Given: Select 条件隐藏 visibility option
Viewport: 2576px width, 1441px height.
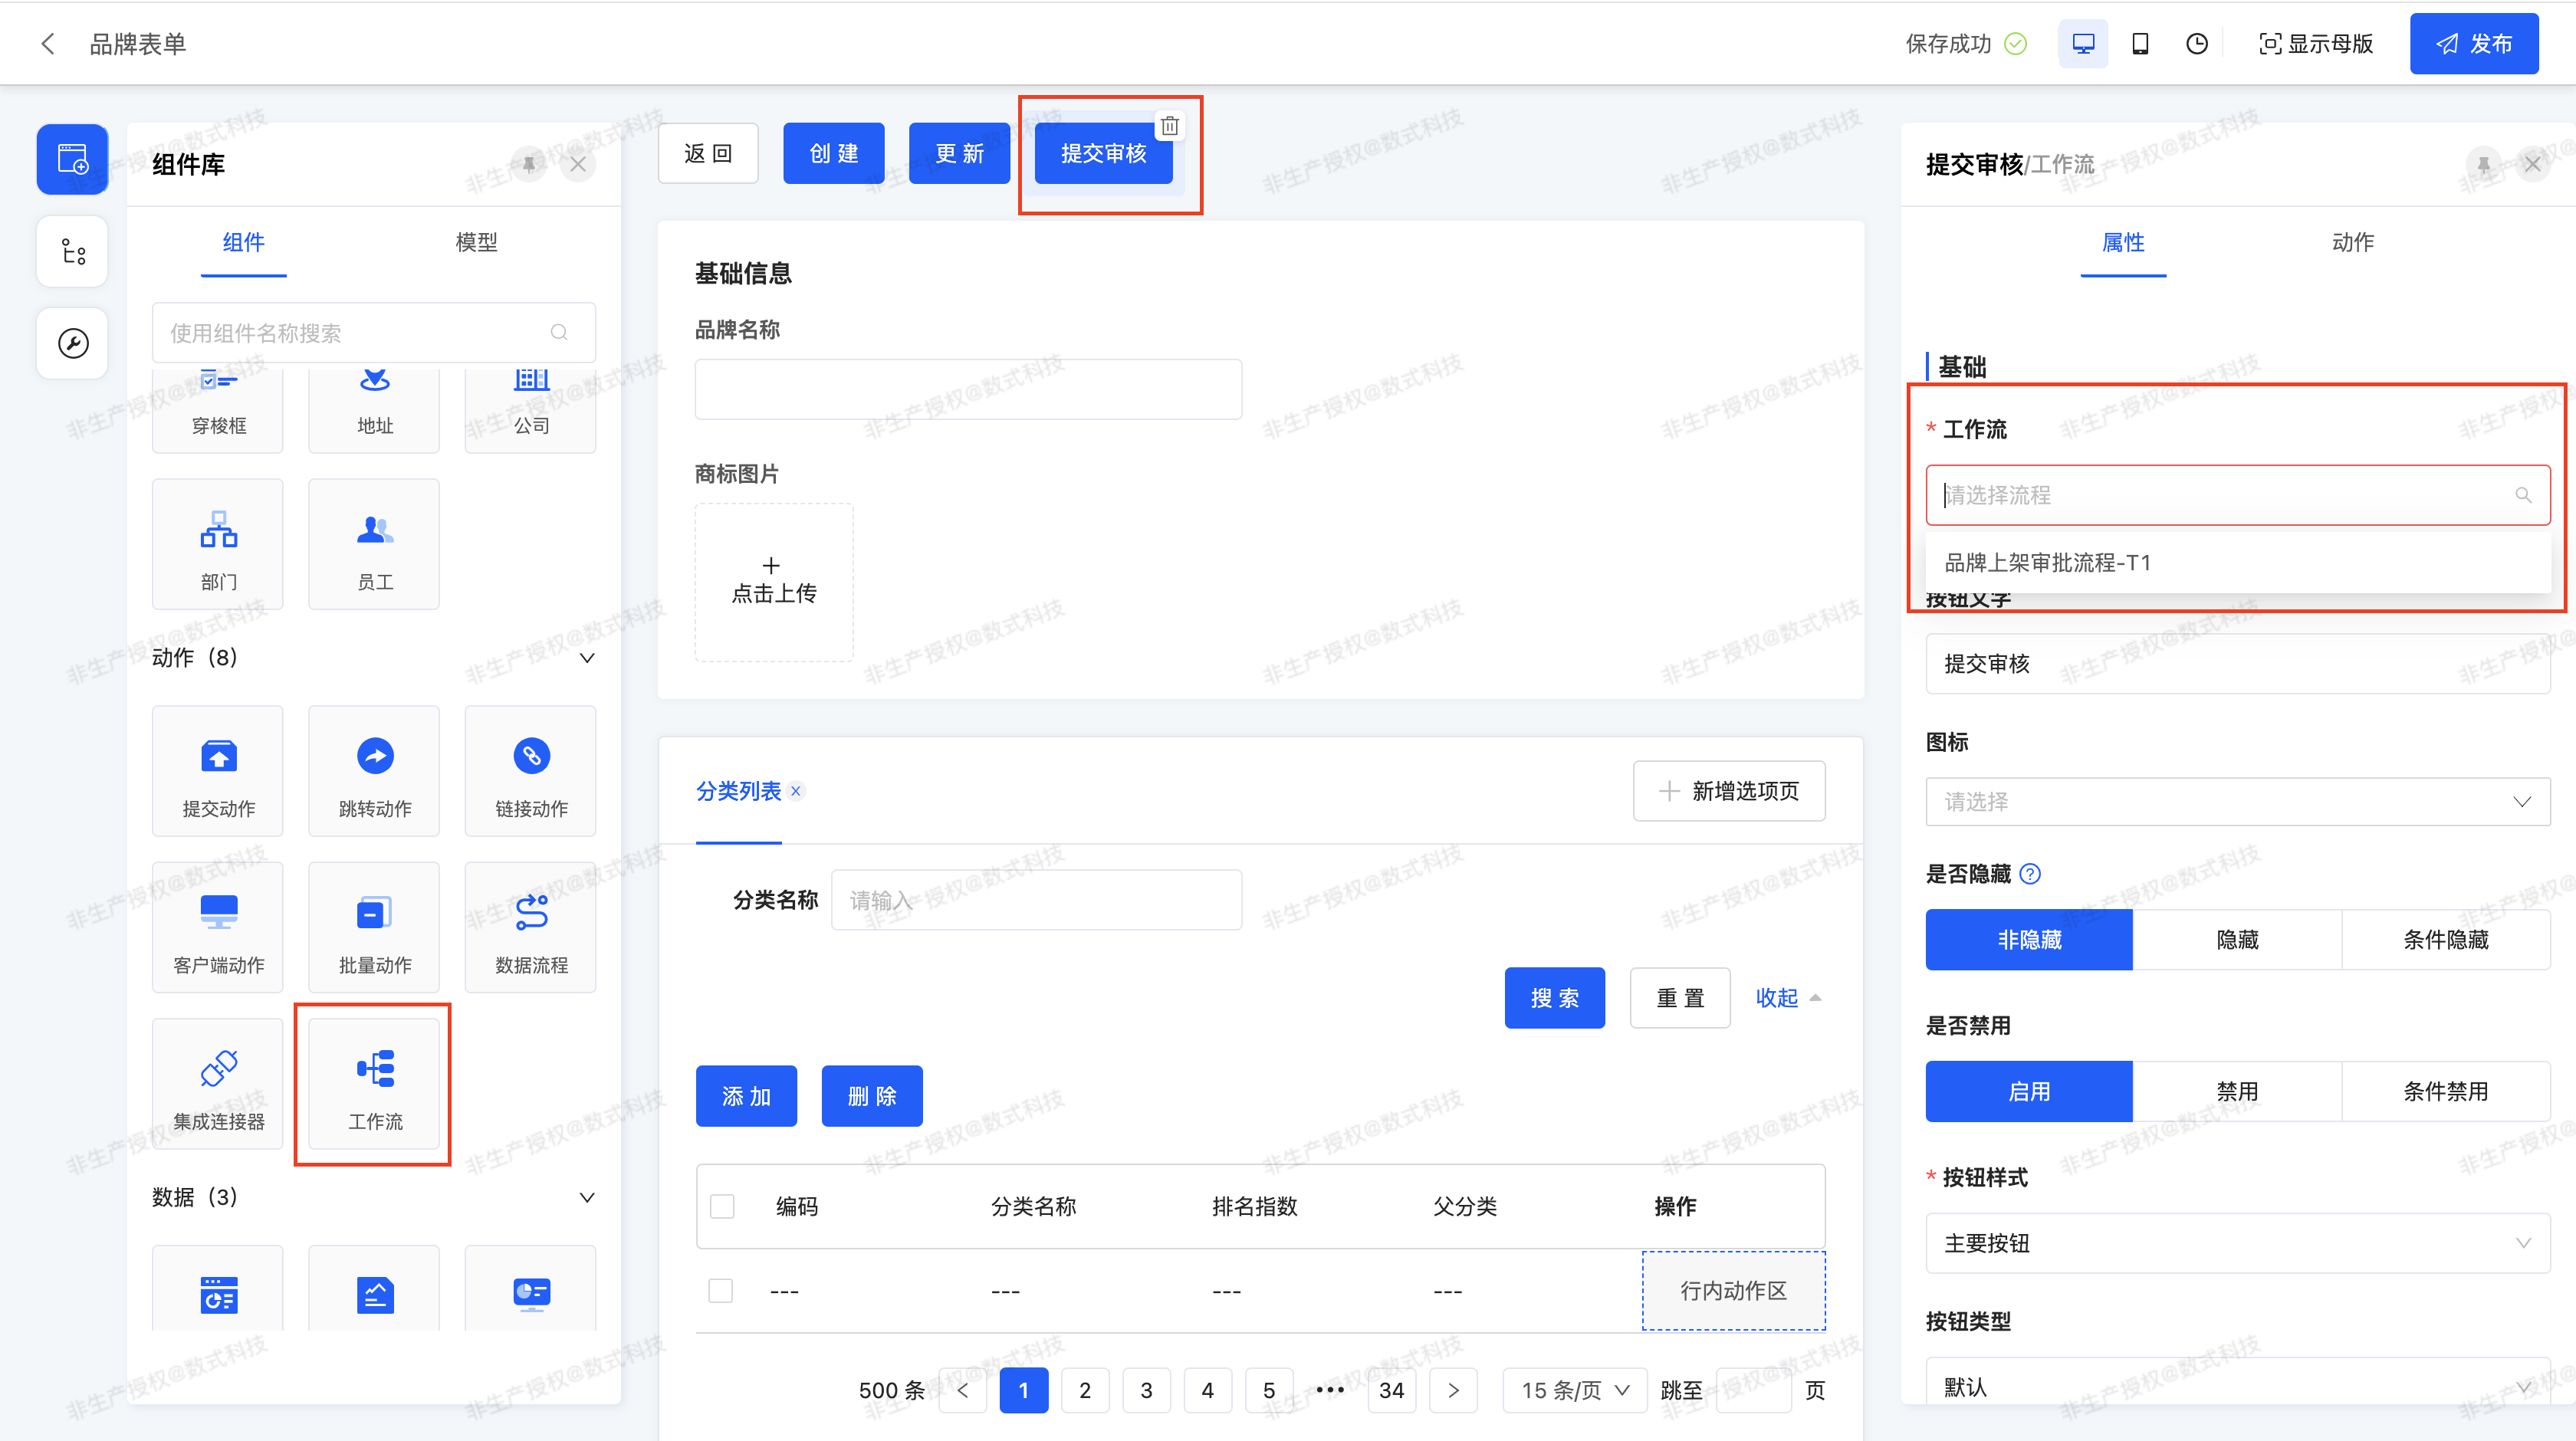Looking at the screenshot, I should click(2446, 939).
